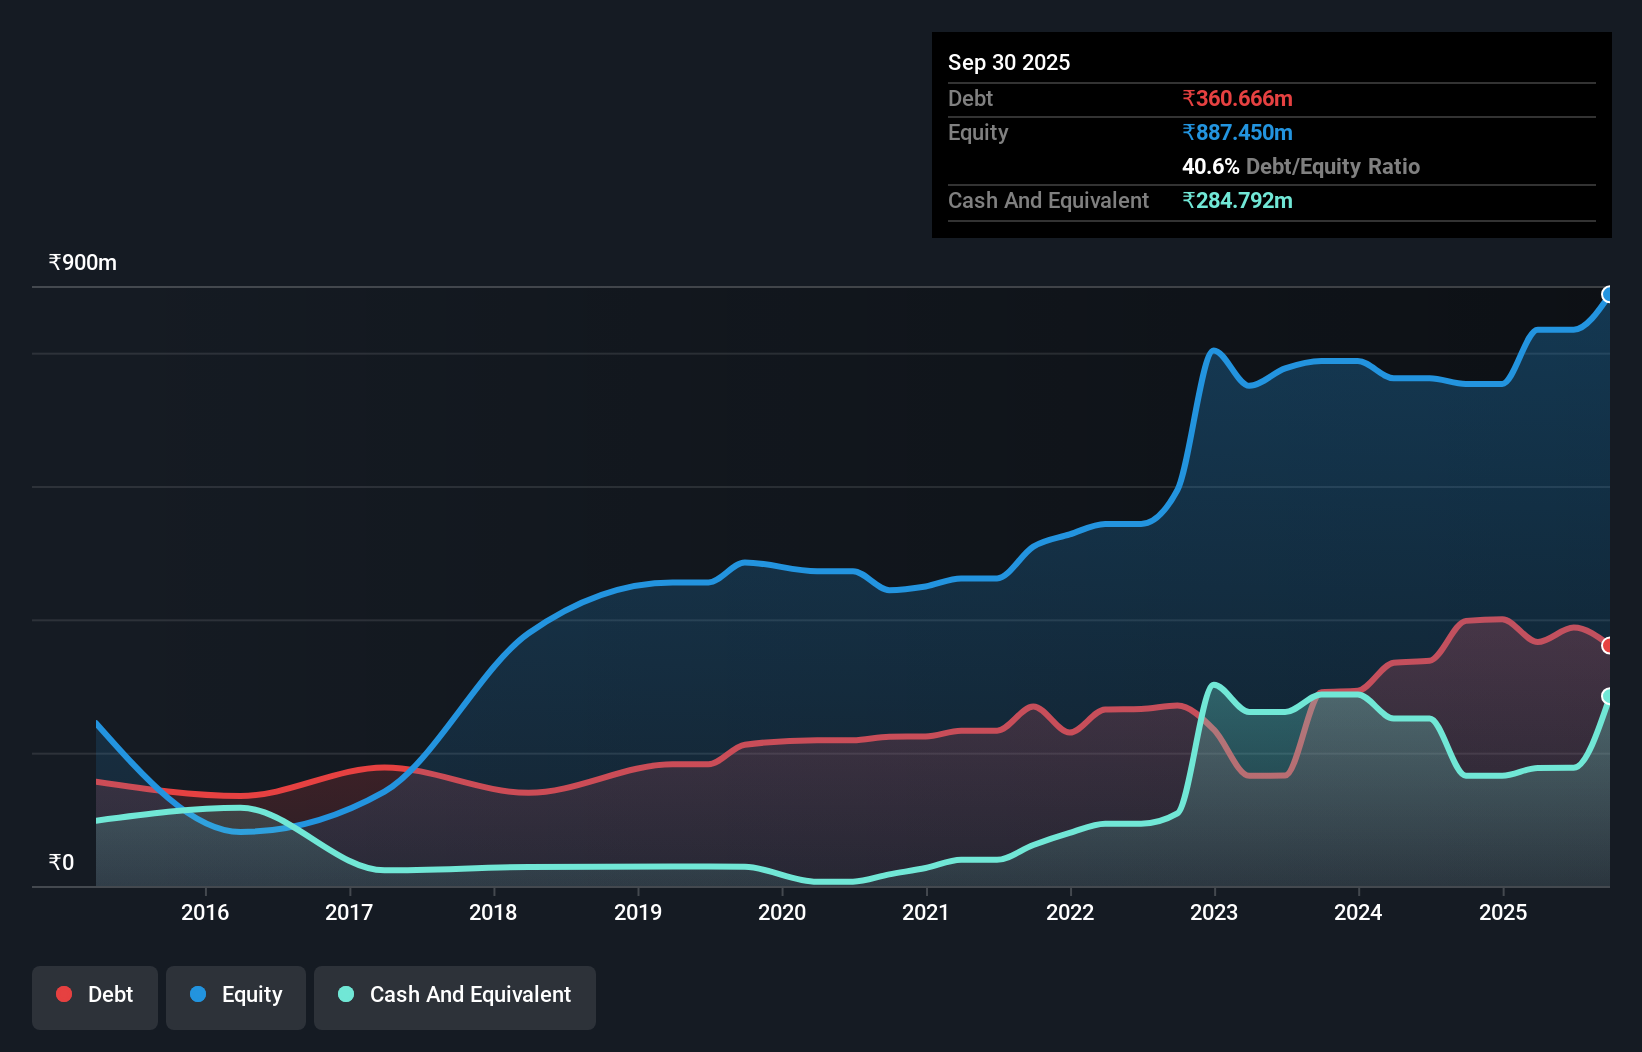The width and height of the screenshot is (1642, 1052).
Task: Click the red Debt legend dot
Action: pyautogui.click(x=64, y=994)
